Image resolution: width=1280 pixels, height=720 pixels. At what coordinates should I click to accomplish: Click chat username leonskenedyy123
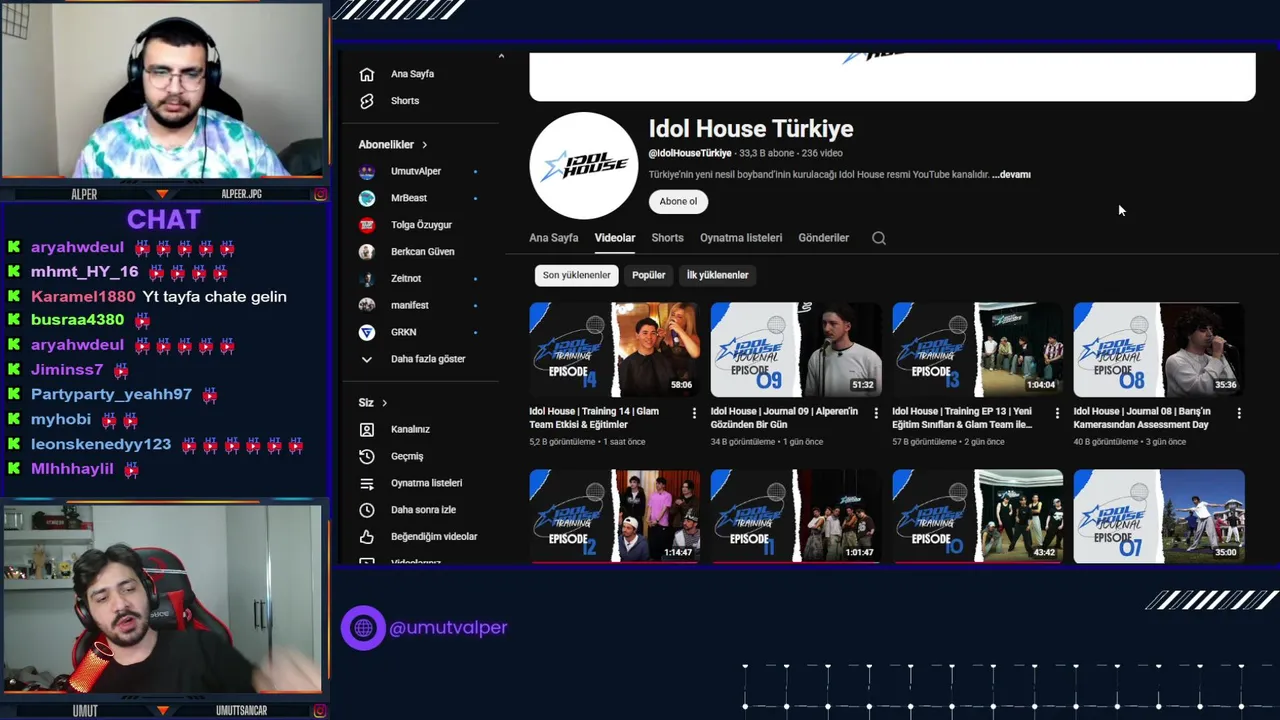coord(101,444)
